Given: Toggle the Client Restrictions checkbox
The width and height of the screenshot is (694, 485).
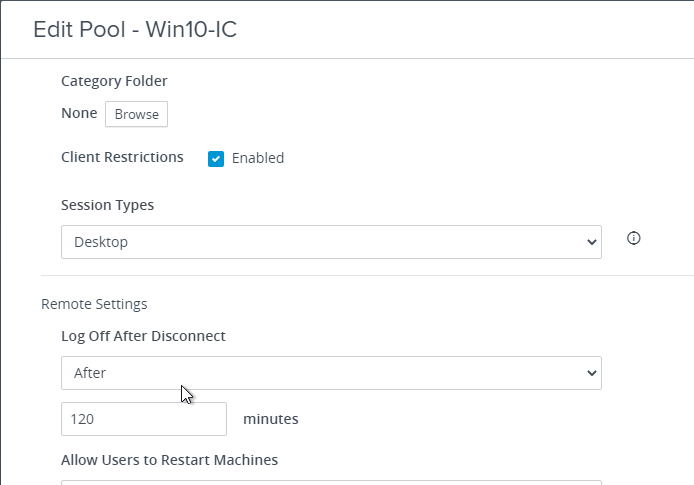Looking at the screenshot, I should click(x=216, y=159).
